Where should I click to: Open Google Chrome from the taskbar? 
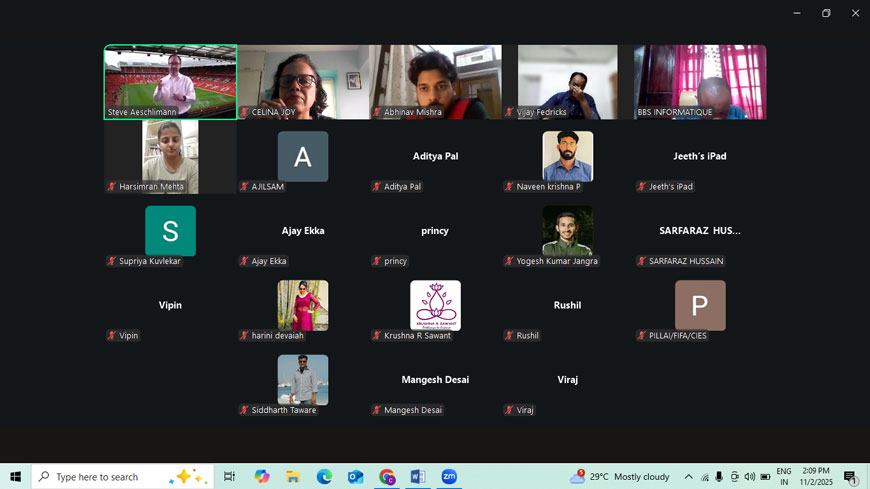click(387, 477)
